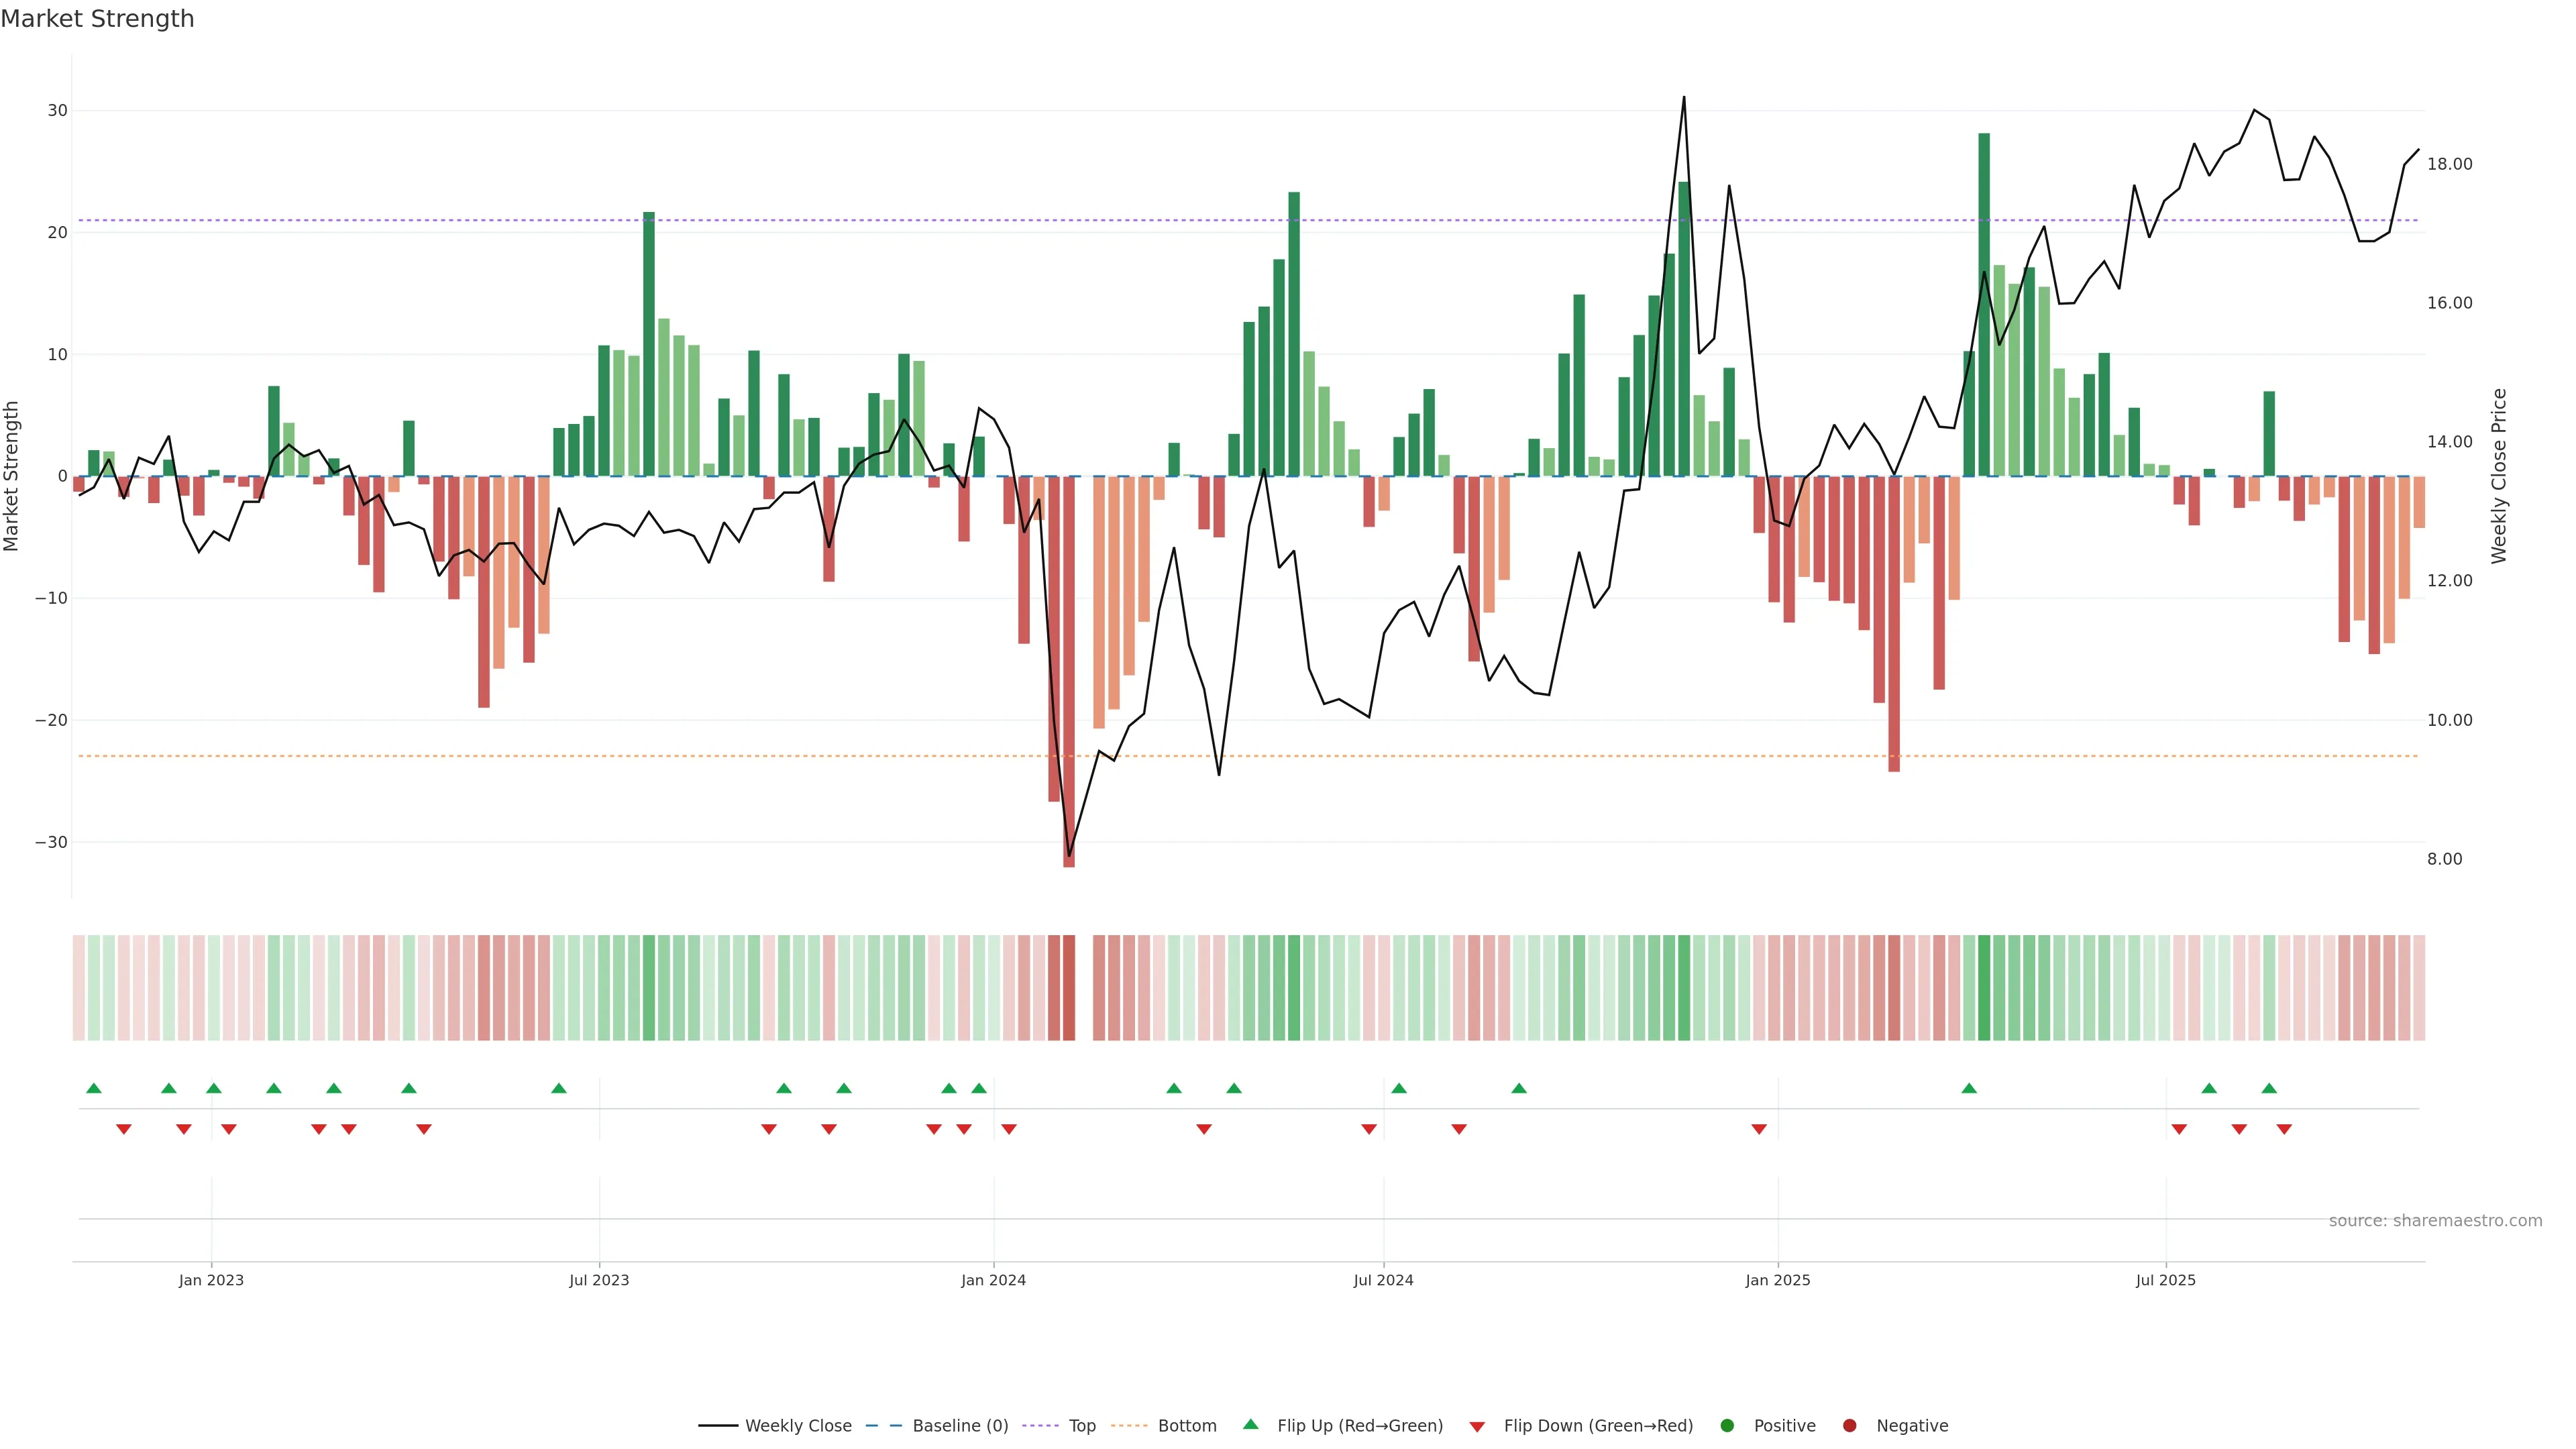Click the red Flip Down triangle legend icon

(x=1477, y=1427)
